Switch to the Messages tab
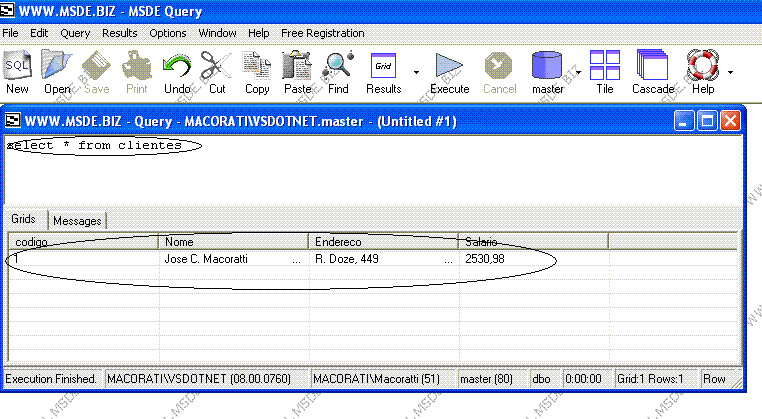This screenshot has height=419, width=762. tap(77, 221)
